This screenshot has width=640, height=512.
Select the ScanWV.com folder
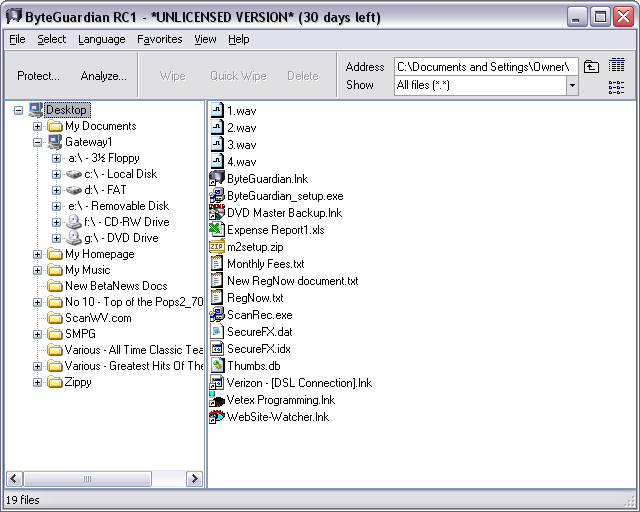(x=98, y=318)
